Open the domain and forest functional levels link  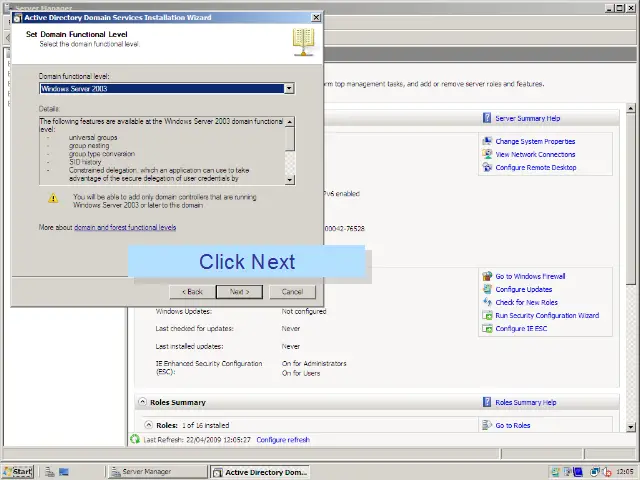click(x=125, y=227)
